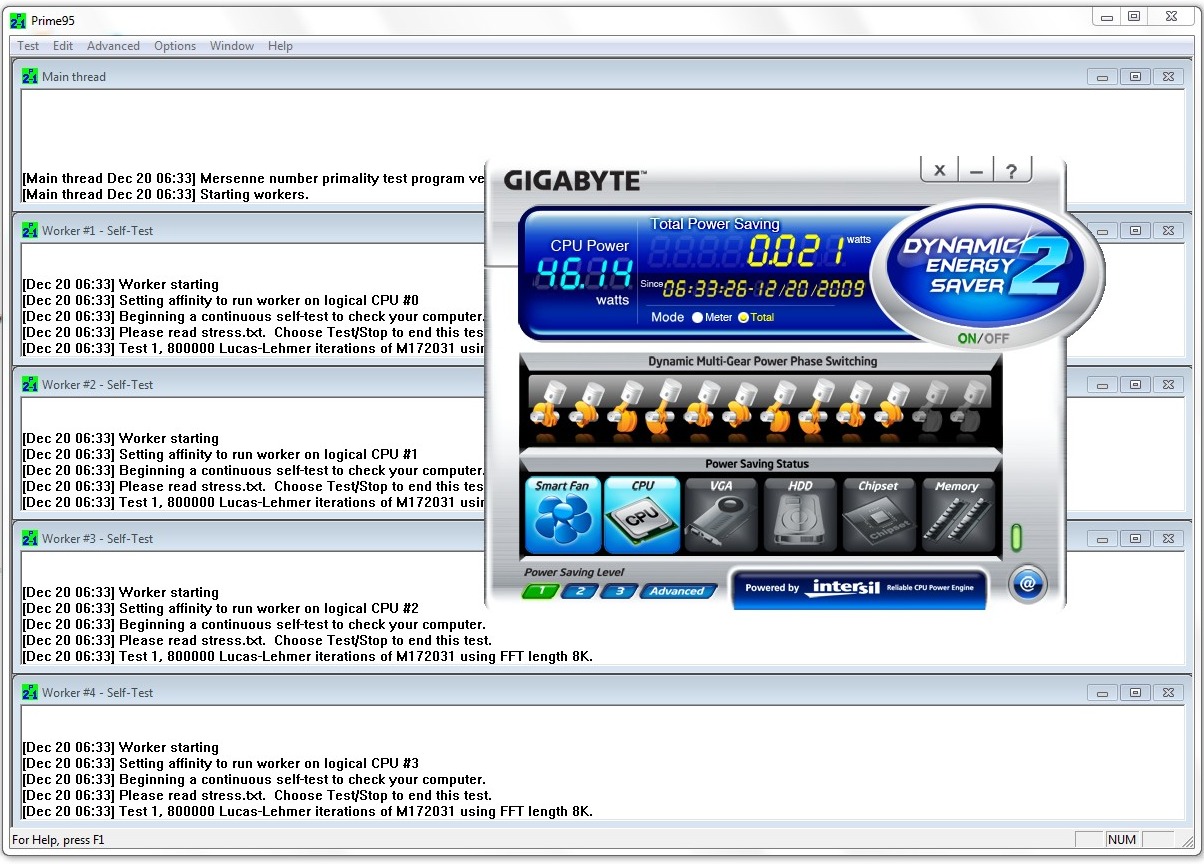Select the Memory power saving icon

pyautogui.click(x=958, y=515)
